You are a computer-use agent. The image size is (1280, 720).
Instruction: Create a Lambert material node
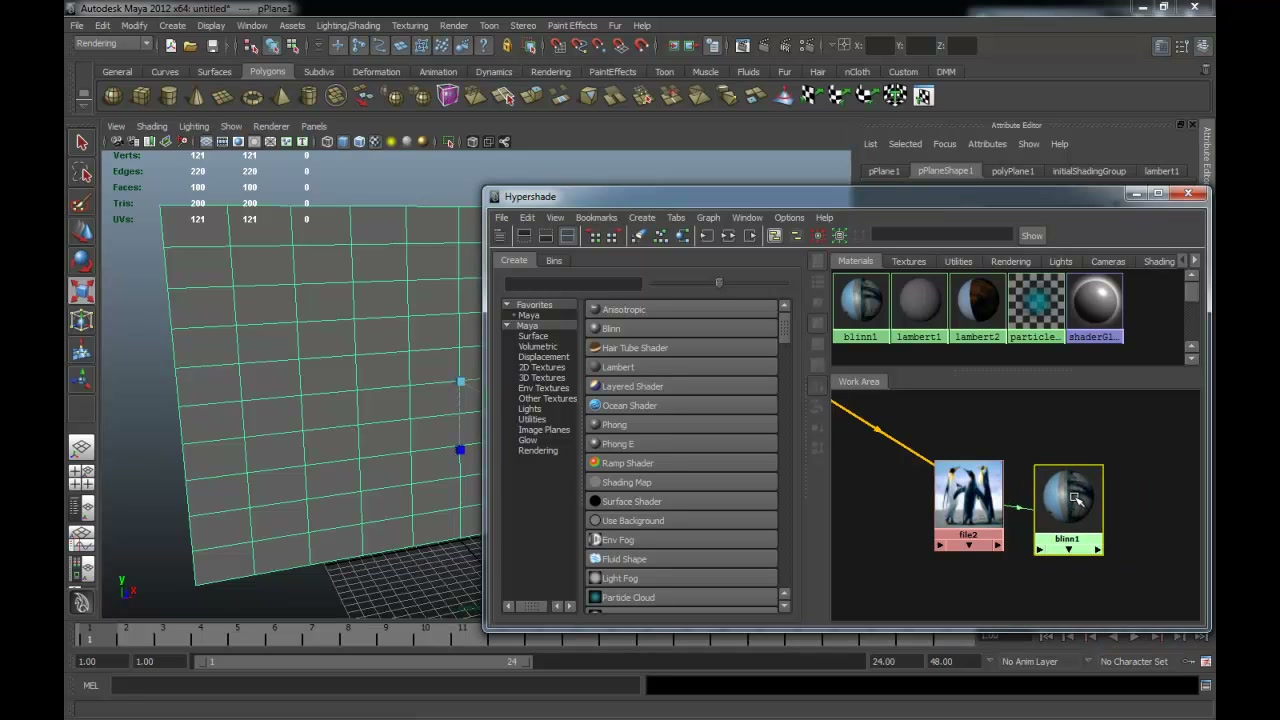(x=682, y=367)
